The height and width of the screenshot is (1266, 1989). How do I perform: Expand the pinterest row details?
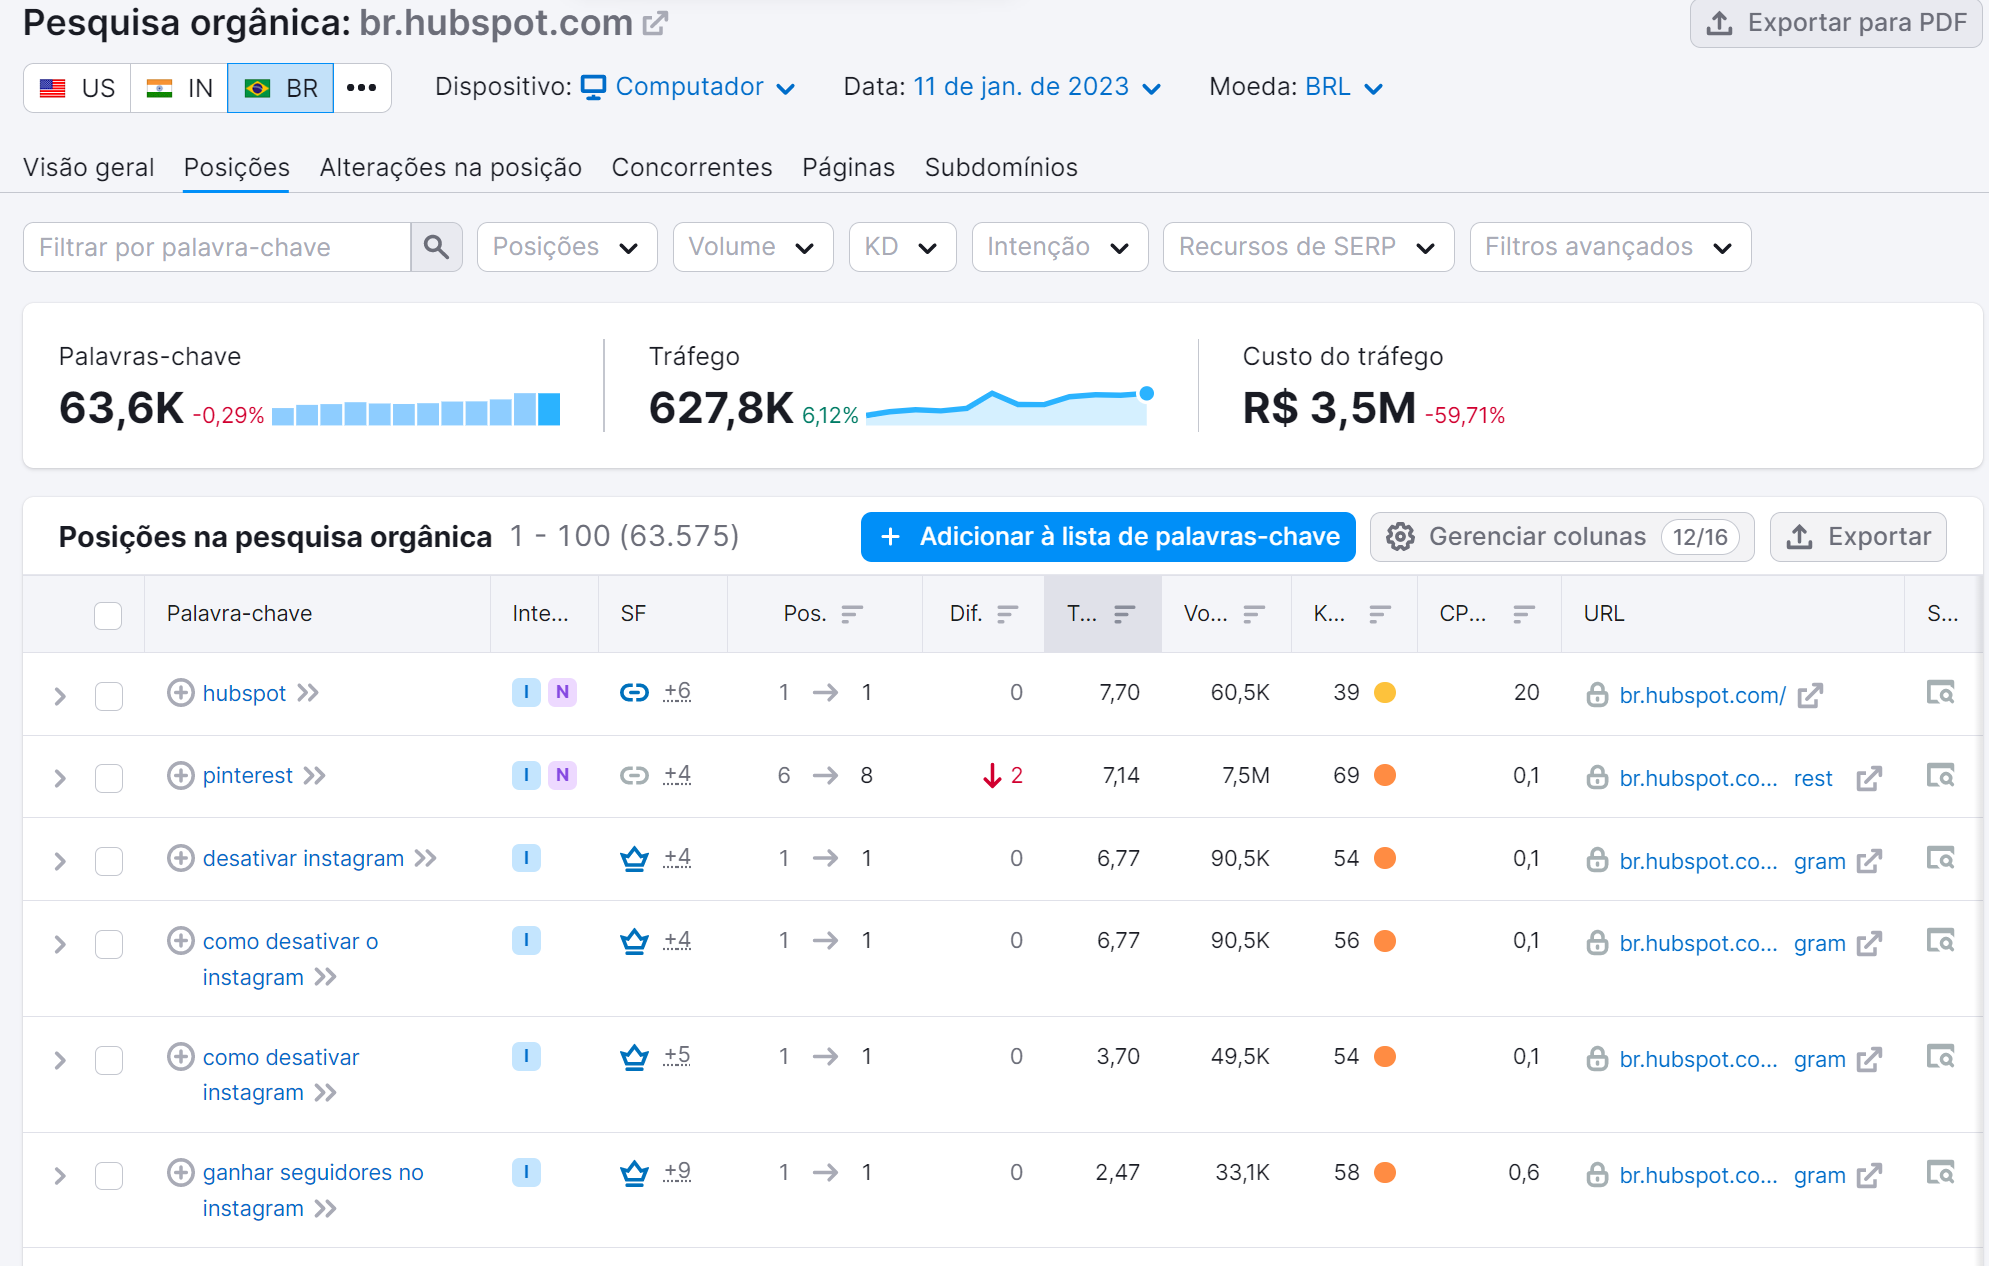click(x=60, y=778)
